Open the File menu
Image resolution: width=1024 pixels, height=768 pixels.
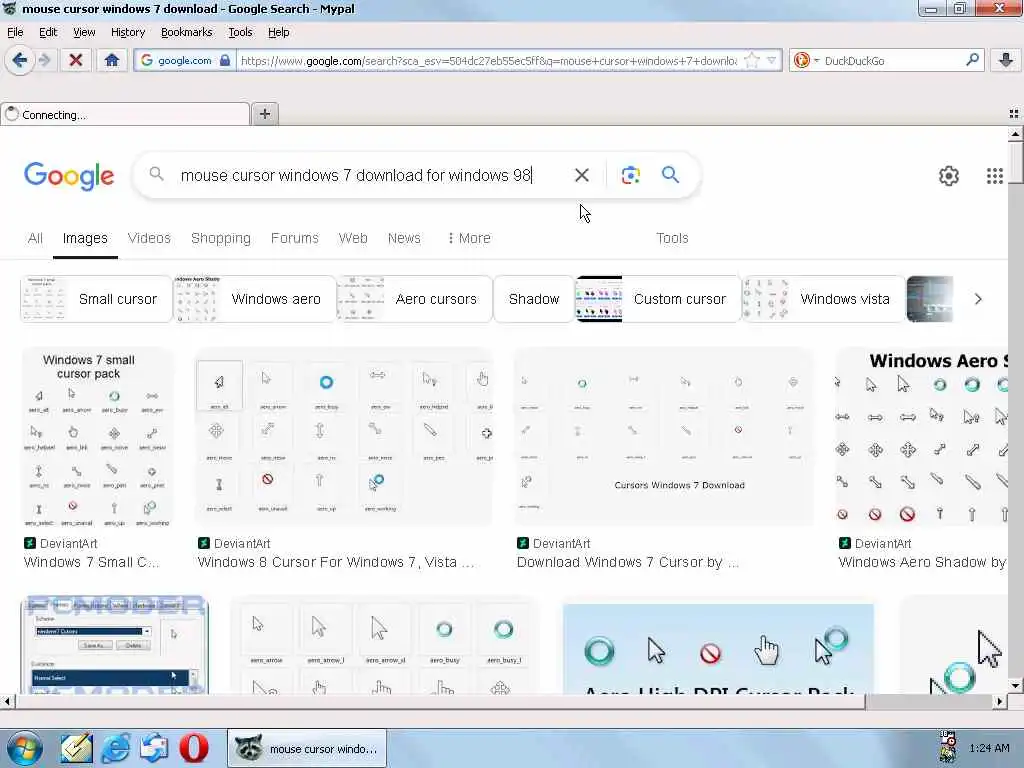[x=15, y=32]
